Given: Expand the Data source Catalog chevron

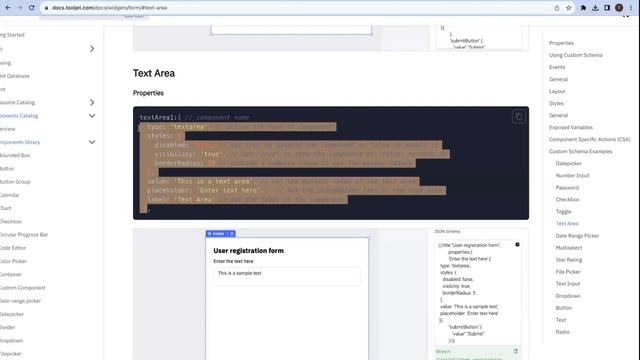Looking at the screenshot, I should (x=92, y=102).
